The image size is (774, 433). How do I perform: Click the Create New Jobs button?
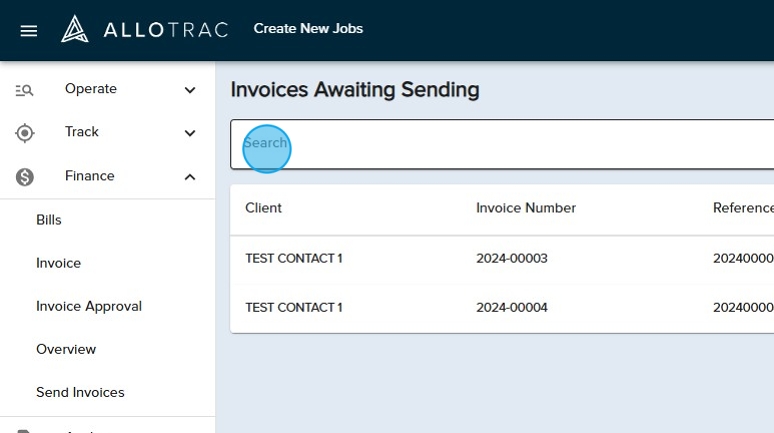point(308,29)
